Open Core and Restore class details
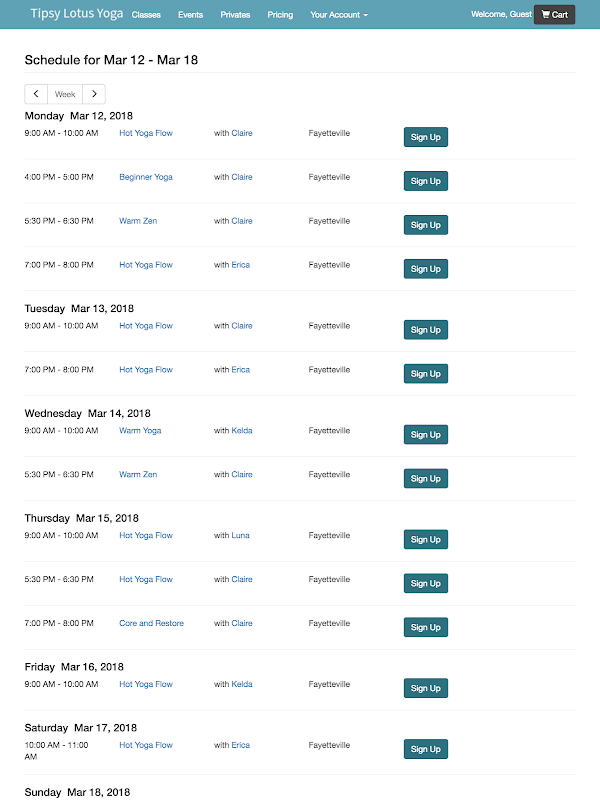 (x=152, y=623)
